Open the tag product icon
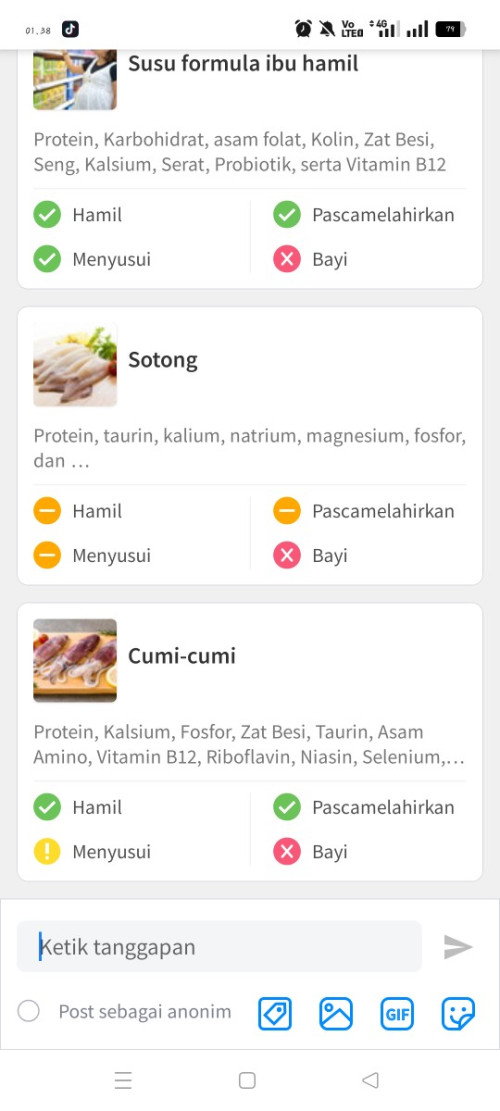 point(275,1013)
